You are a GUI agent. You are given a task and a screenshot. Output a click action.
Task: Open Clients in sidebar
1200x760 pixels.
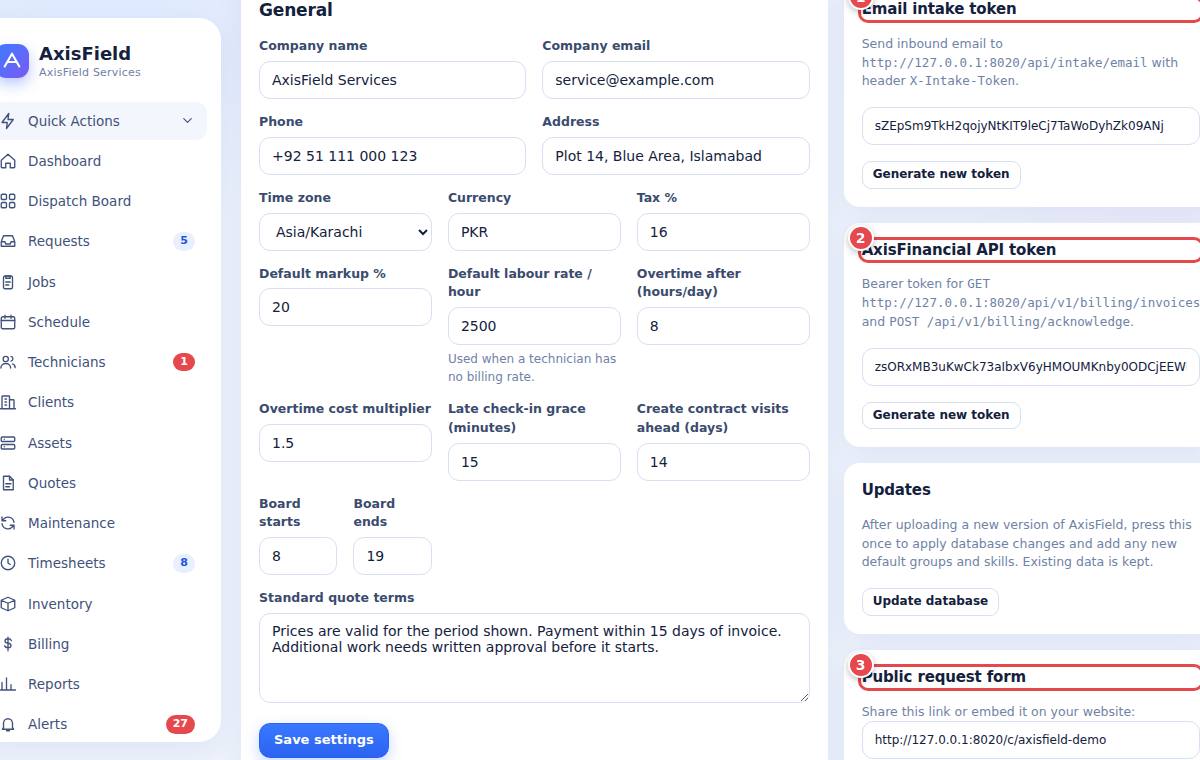pyautogui.click(x=98, y=402)
